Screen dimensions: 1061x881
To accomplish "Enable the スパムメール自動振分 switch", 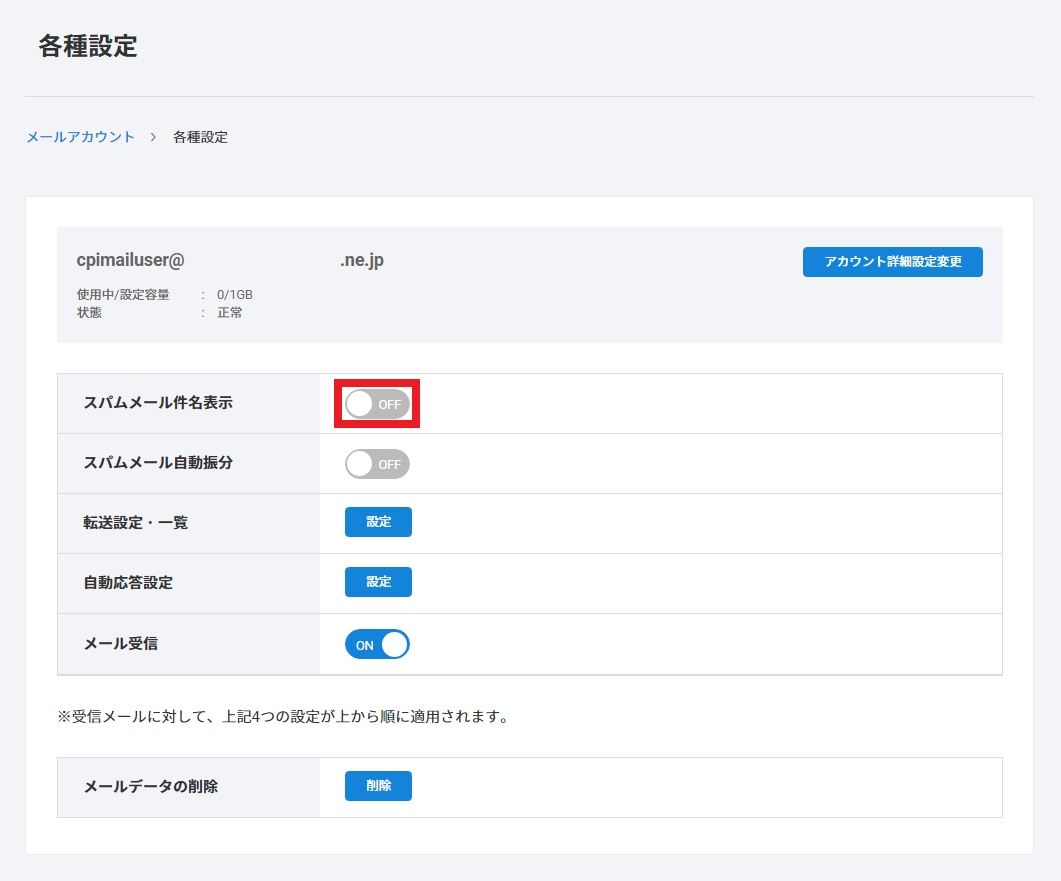I will click(377, 464).
